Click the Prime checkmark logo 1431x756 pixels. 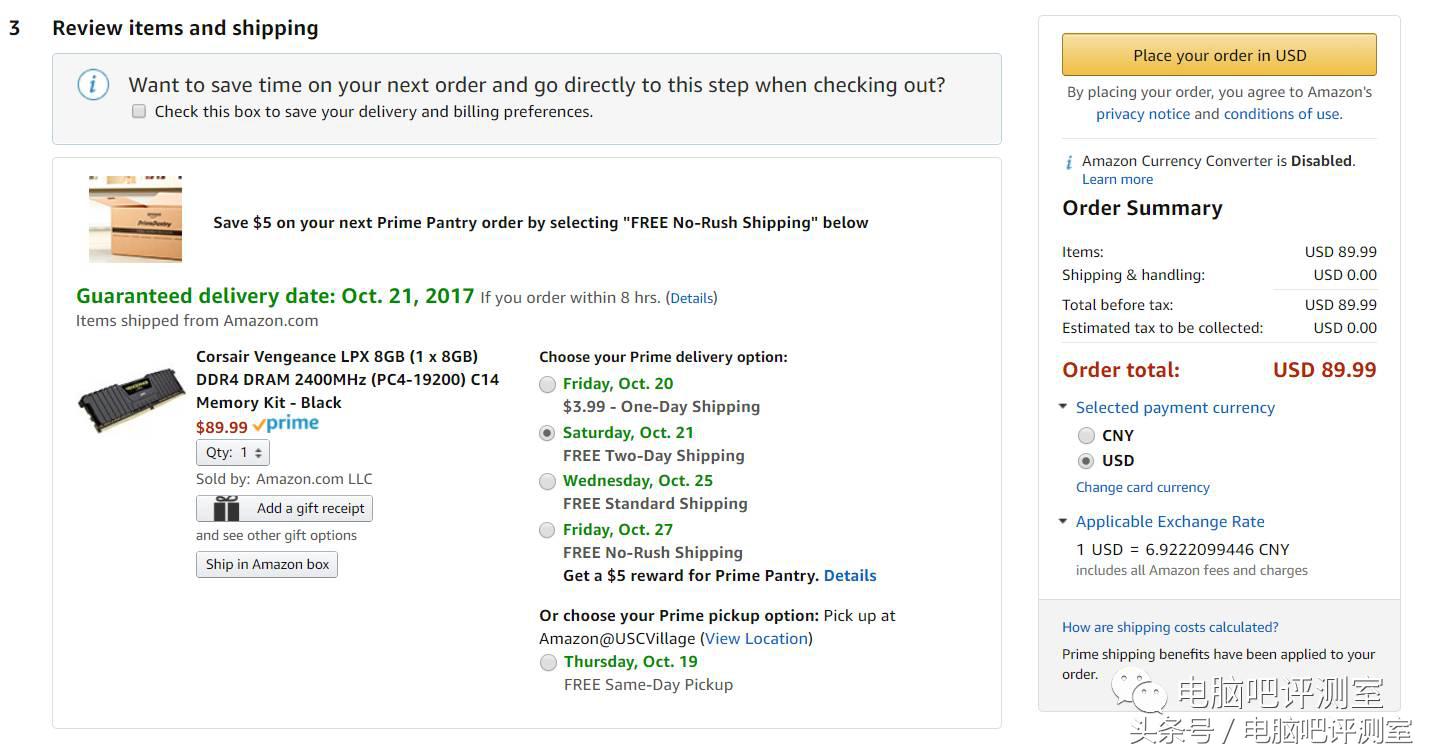[286, 424]
